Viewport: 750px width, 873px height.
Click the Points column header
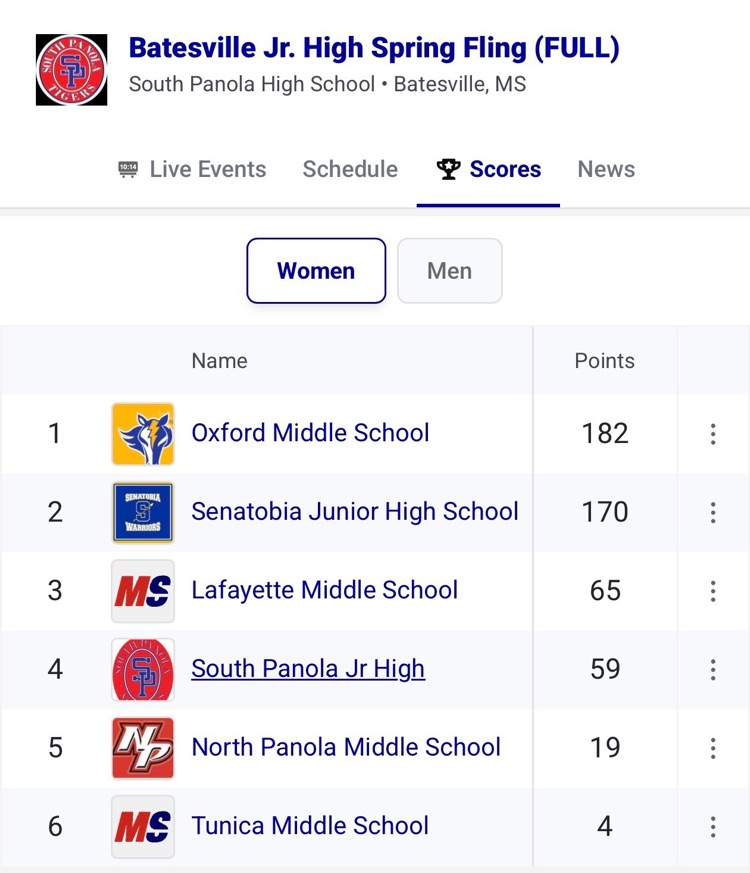click(604, 361)
